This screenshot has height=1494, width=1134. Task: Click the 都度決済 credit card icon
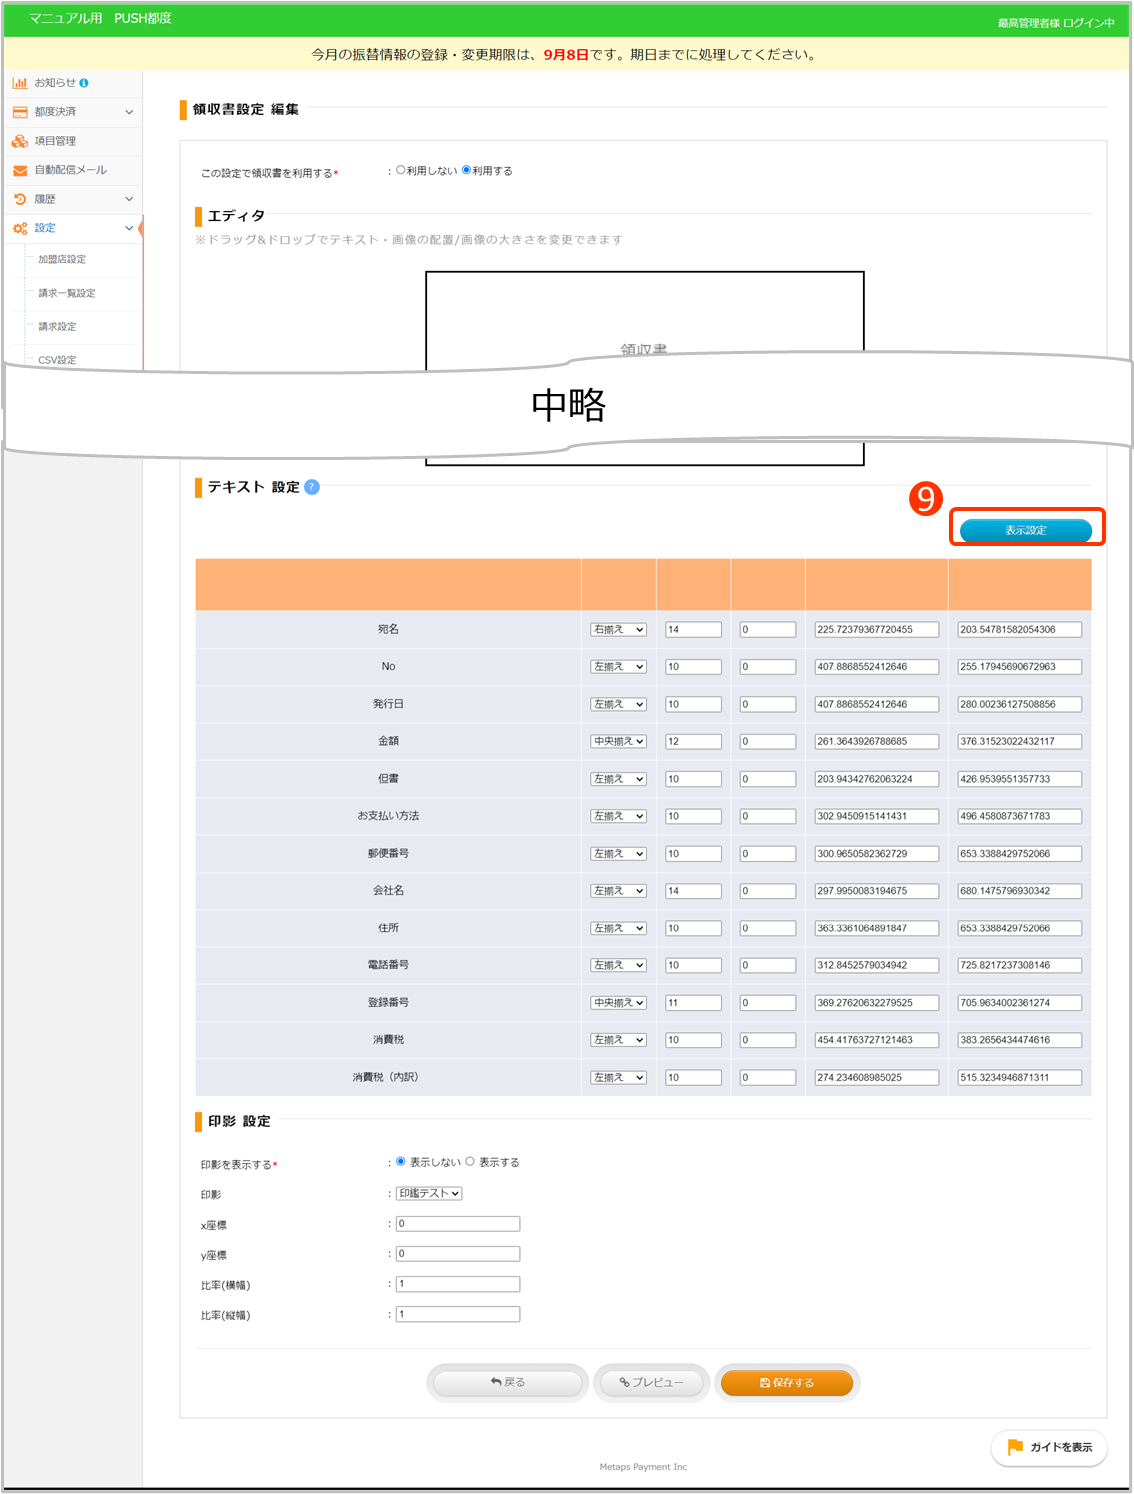click(x=20, y=112)
